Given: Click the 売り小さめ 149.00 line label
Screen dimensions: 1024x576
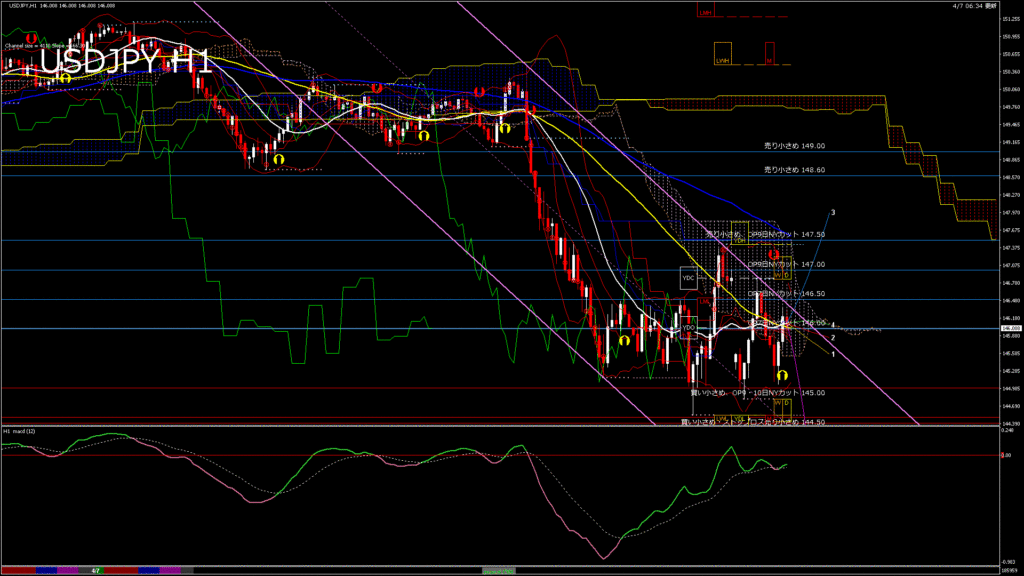Looking at the screenshot, I should [794, 145].
